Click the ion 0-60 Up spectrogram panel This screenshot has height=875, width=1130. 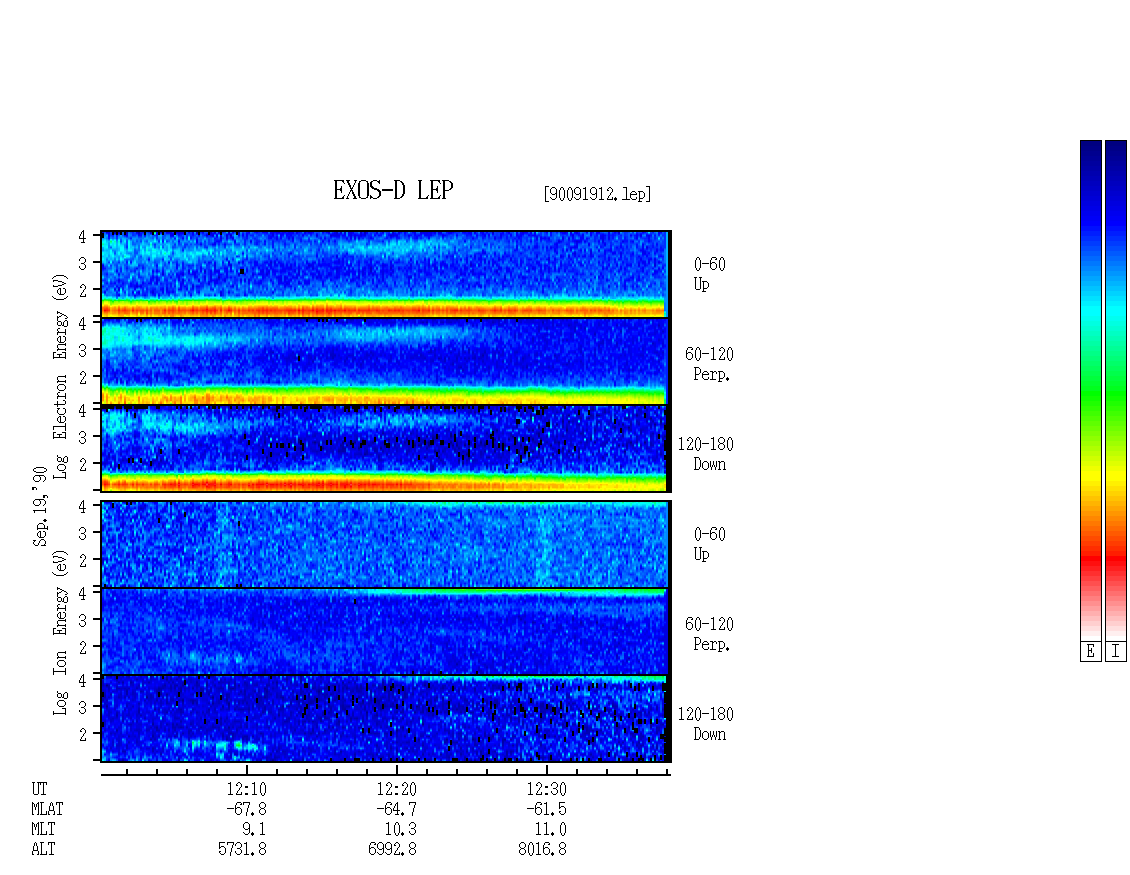pyautogui.click(x=386, y=544)
